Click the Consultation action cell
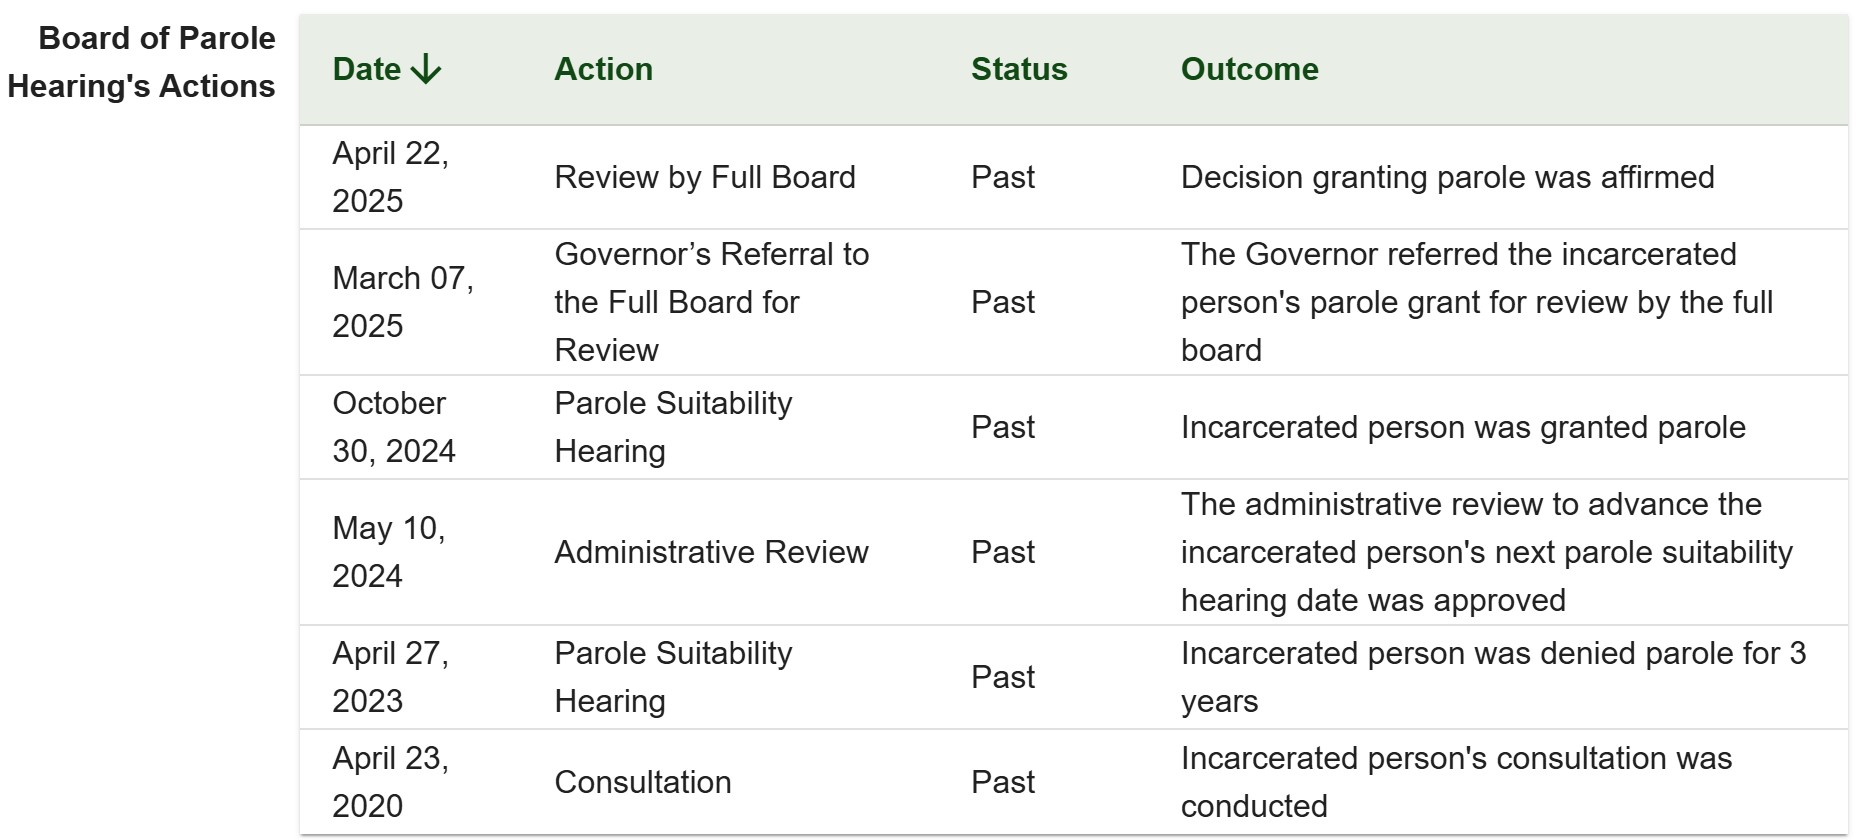This screenshot has height=840, width=1856. click(x=642, y=782)
